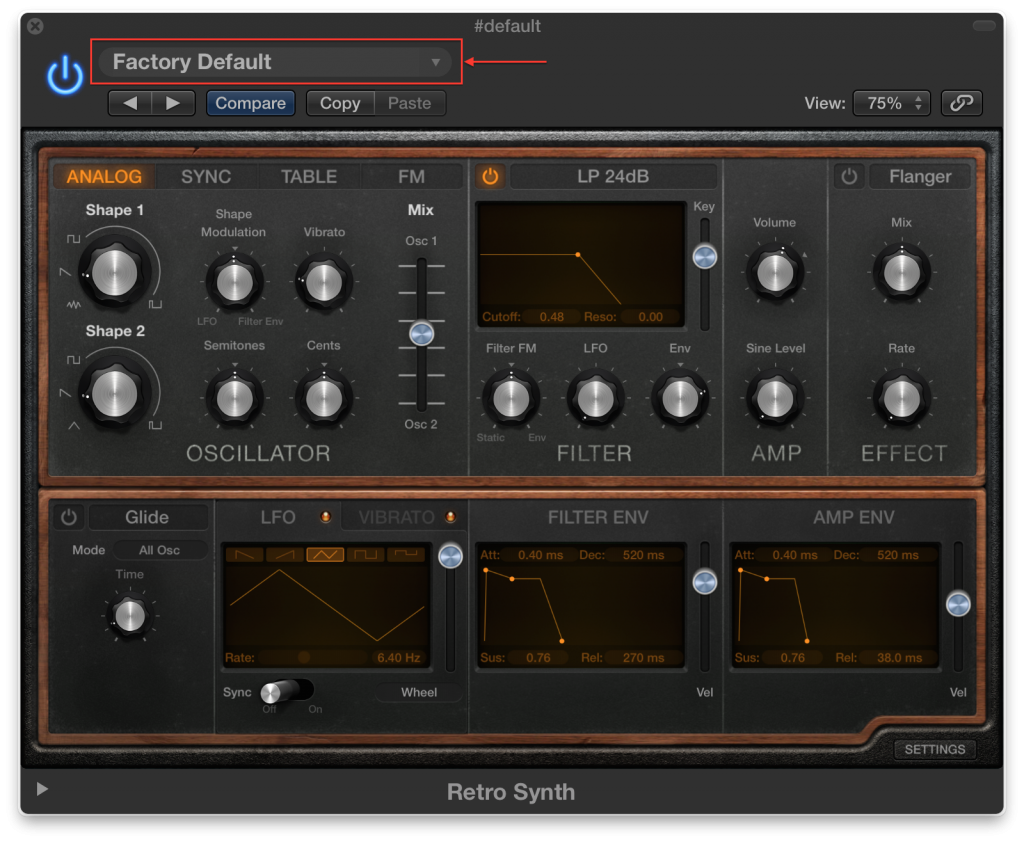
Task: Select the triangle LFO waveform
Action: pos(325,555)
